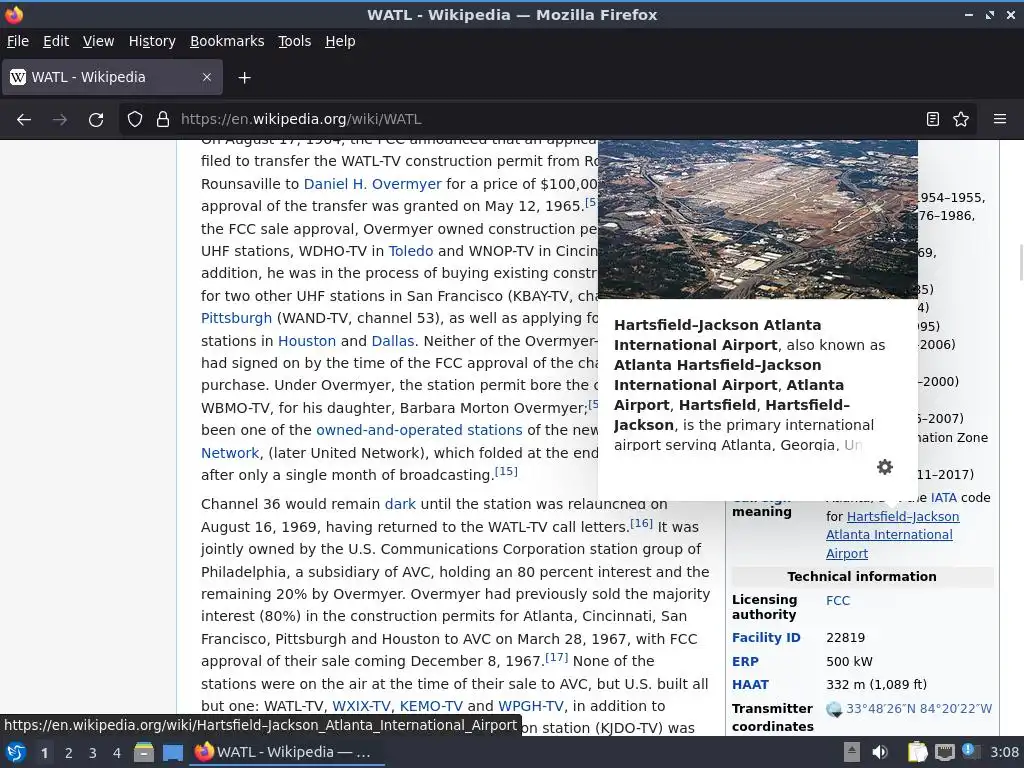Open the dark link
The height and width of the screenshot is (768, 1024).
400,504
